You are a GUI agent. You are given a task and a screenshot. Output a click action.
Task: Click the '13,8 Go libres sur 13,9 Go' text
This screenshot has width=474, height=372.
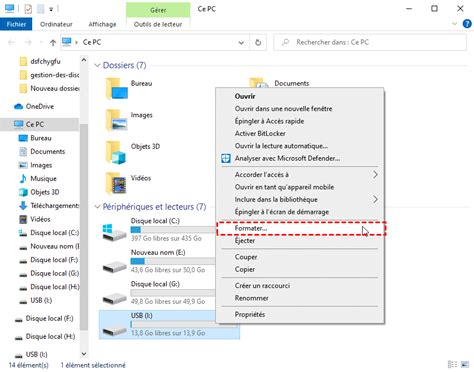(x=168, y=333)
